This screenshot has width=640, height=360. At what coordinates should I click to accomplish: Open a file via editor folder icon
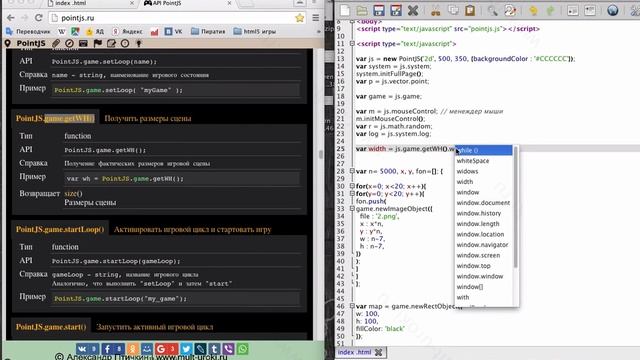click(362, 10)
